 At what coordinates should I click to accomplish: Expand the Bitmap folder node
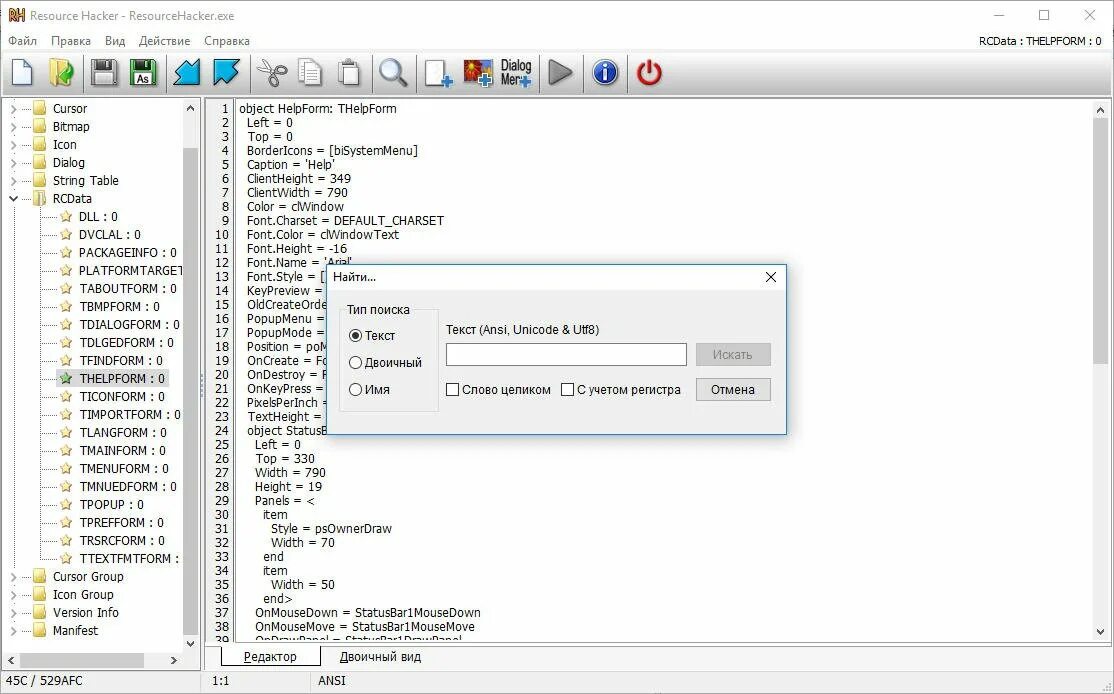click(x=13, y=126)
